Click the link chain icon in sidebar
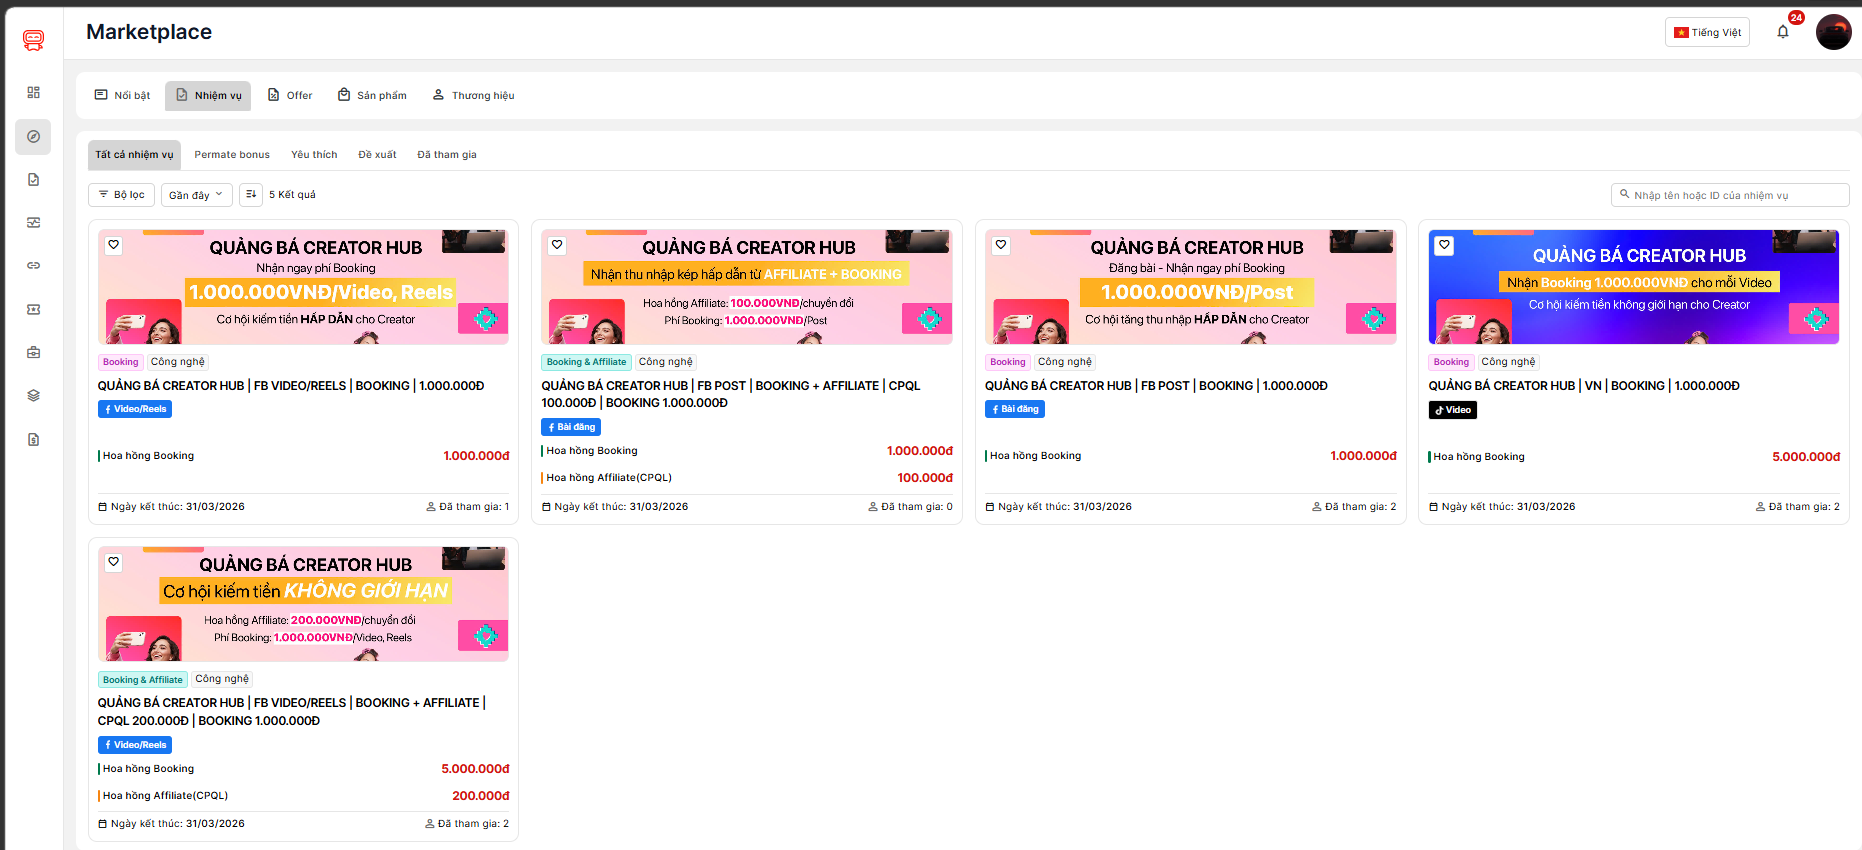1862x850 pixels. tap(33, 265)
